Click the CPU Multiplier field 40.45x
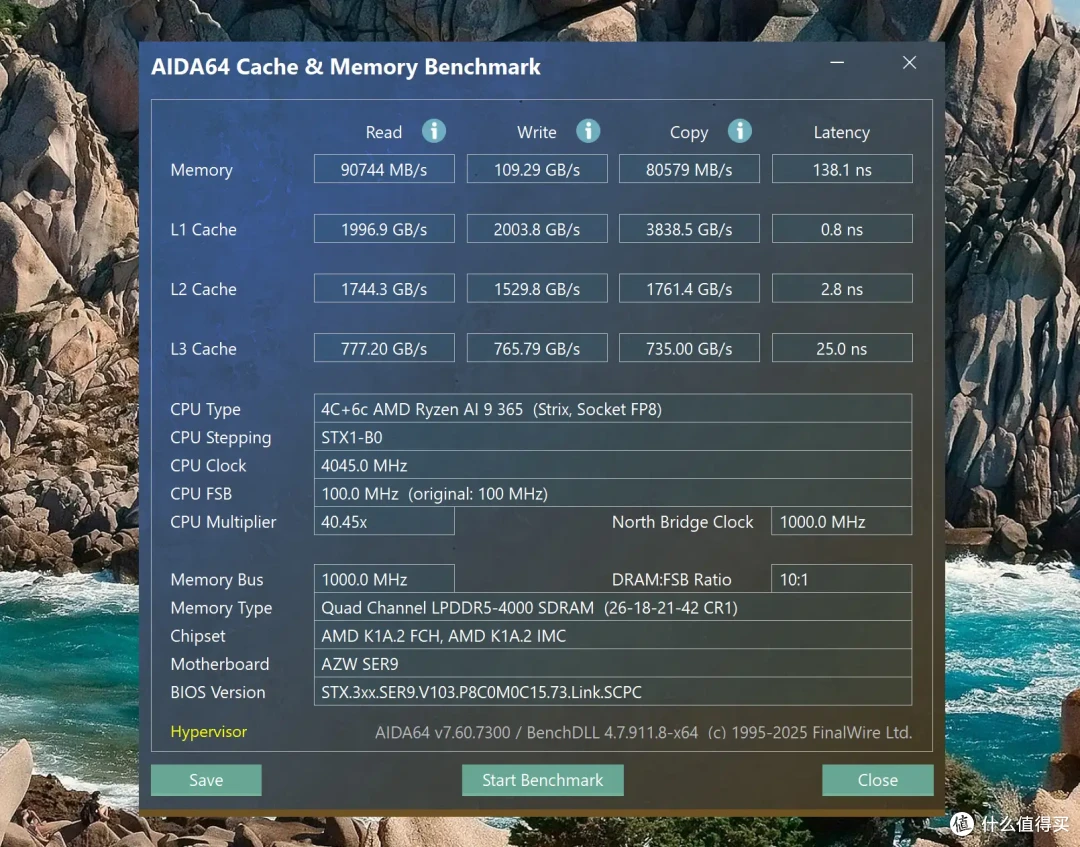 point(384,522)
